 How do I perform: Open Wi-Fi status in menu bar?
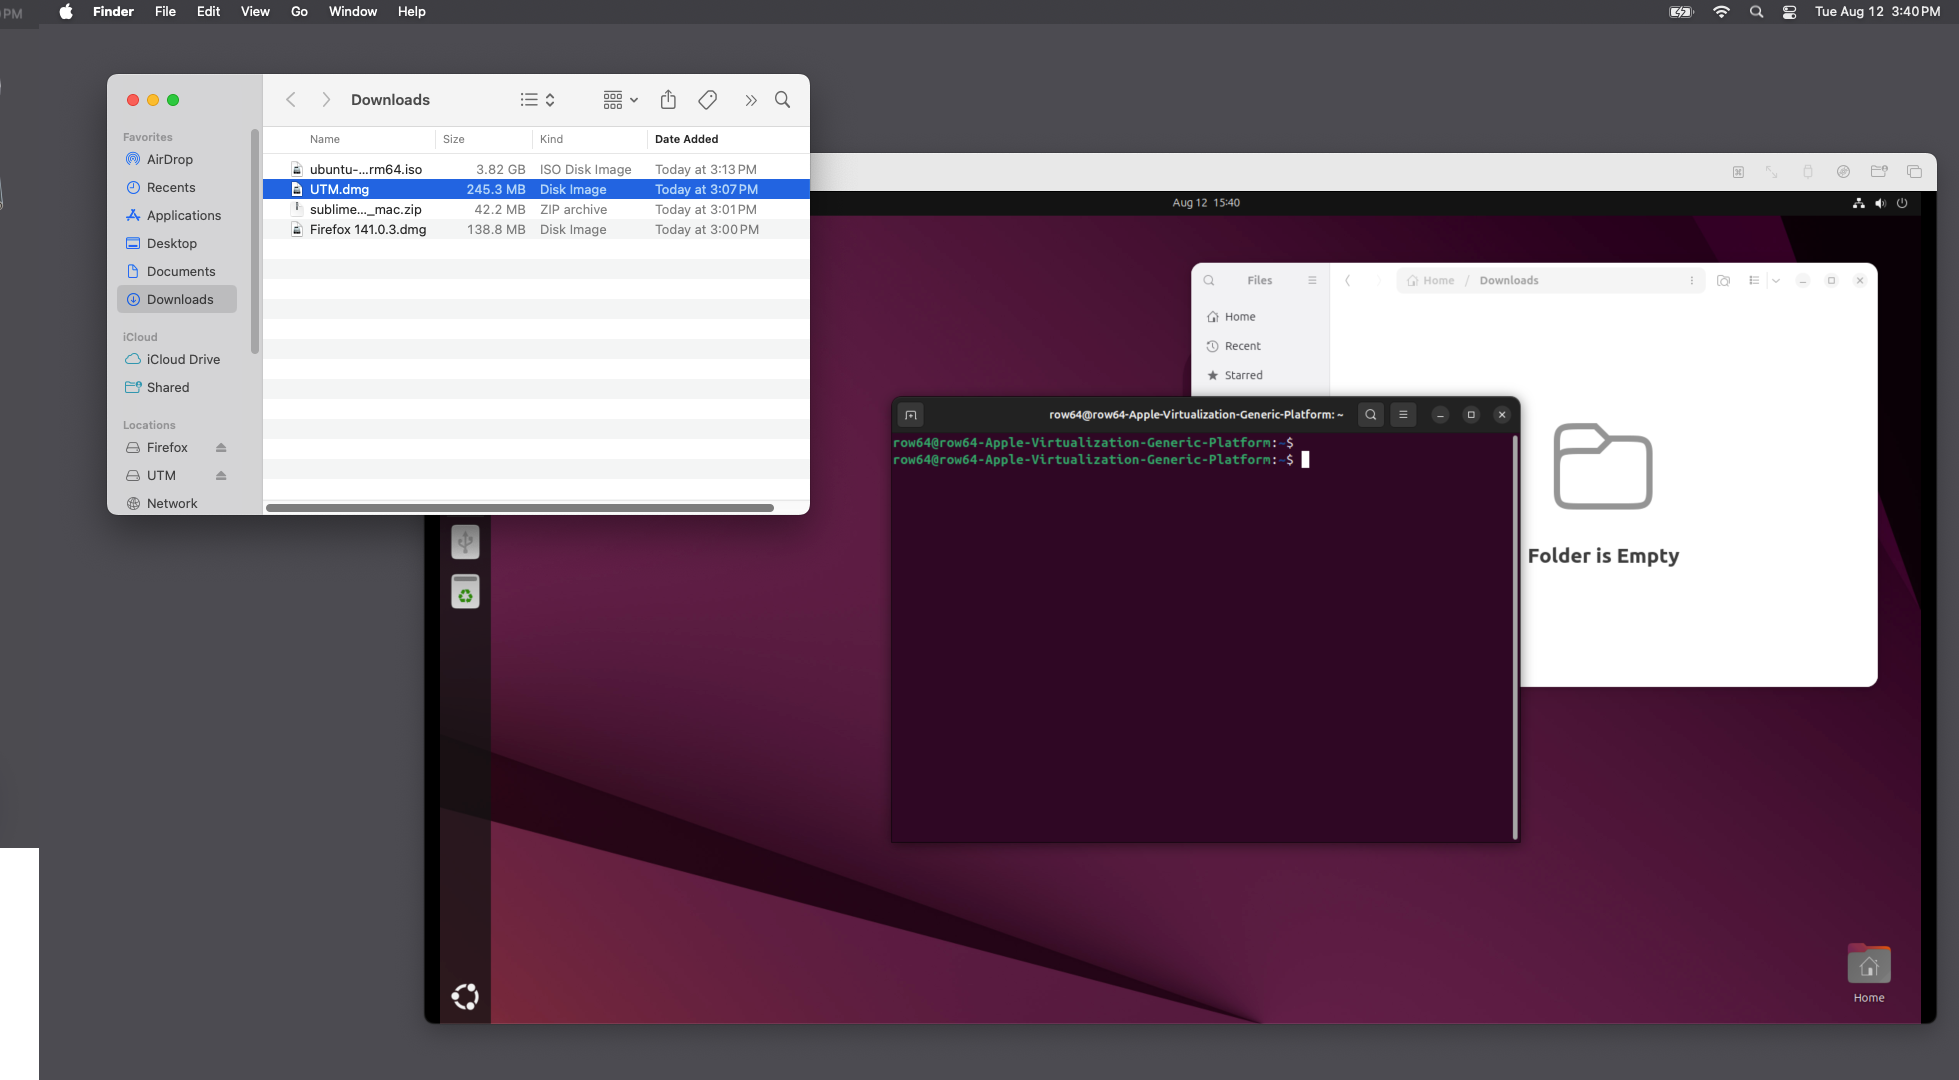point(1721,12)
